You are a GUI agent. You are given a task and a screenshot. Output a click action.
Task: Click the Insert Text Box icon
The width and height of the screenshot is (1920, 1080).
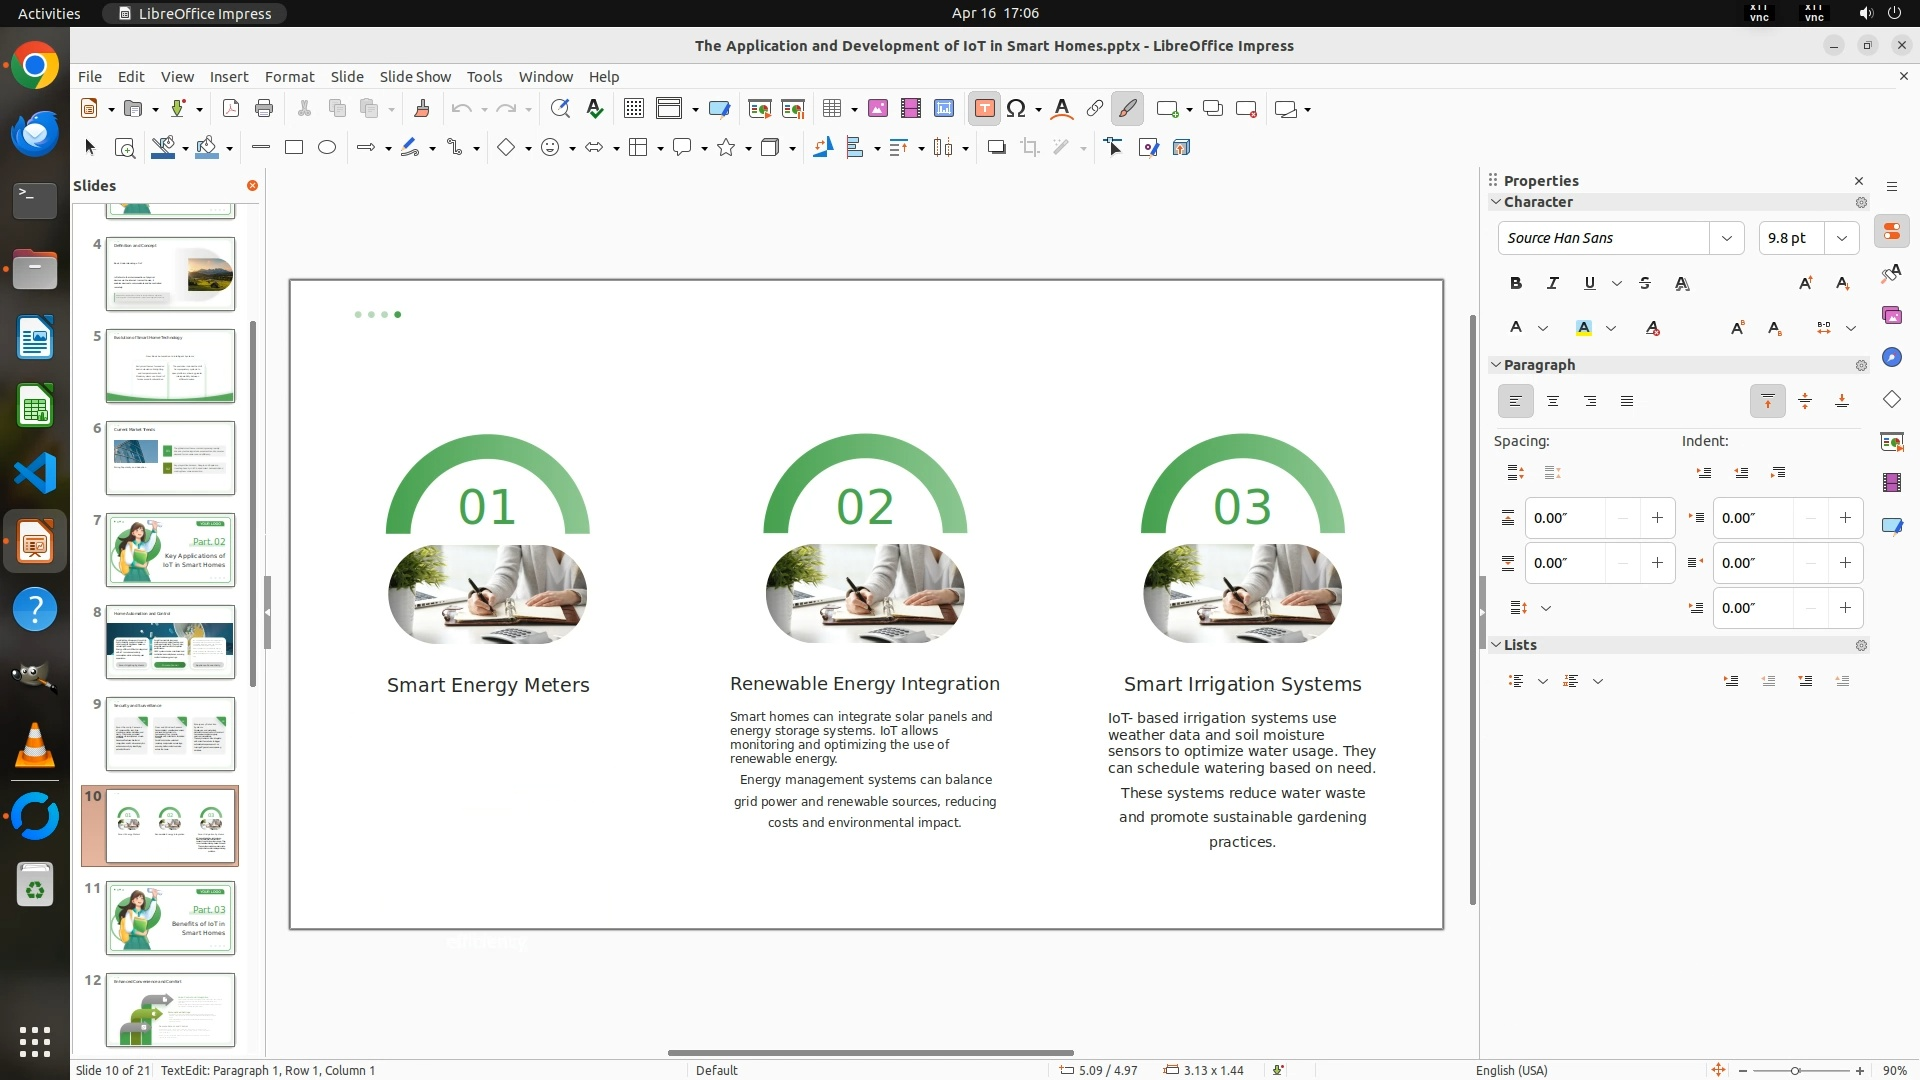(984, 109)
